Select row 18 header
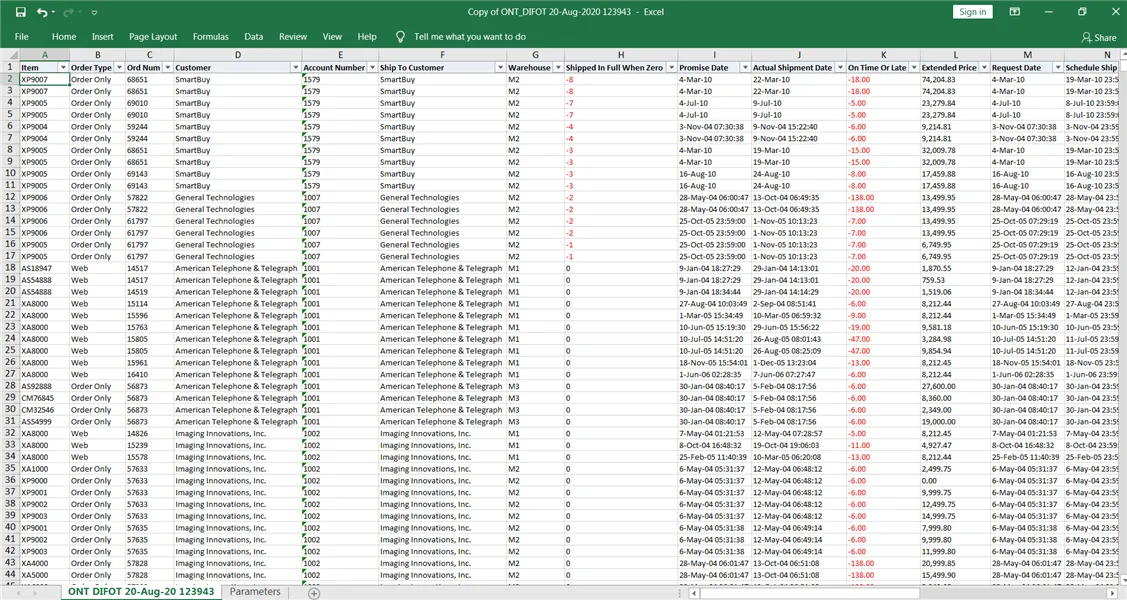This screenshot has width=1127, height=600. point(10,268)
